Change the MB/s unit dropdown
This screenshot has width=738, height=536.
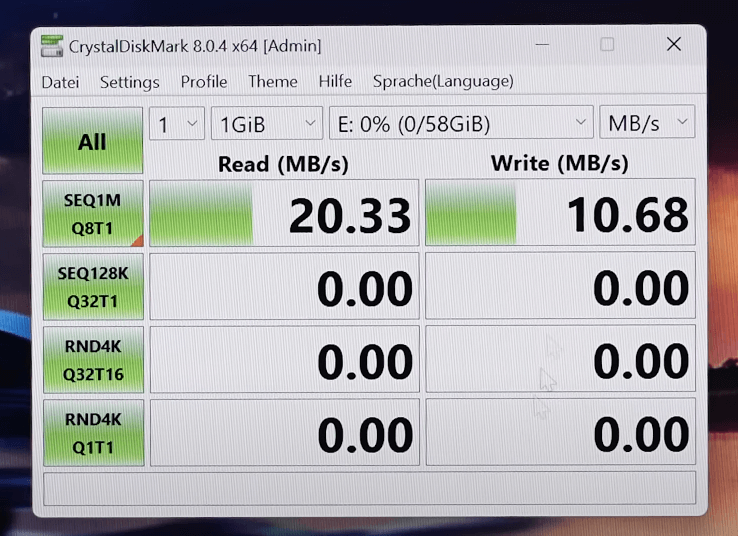click(x=647, y=124)
